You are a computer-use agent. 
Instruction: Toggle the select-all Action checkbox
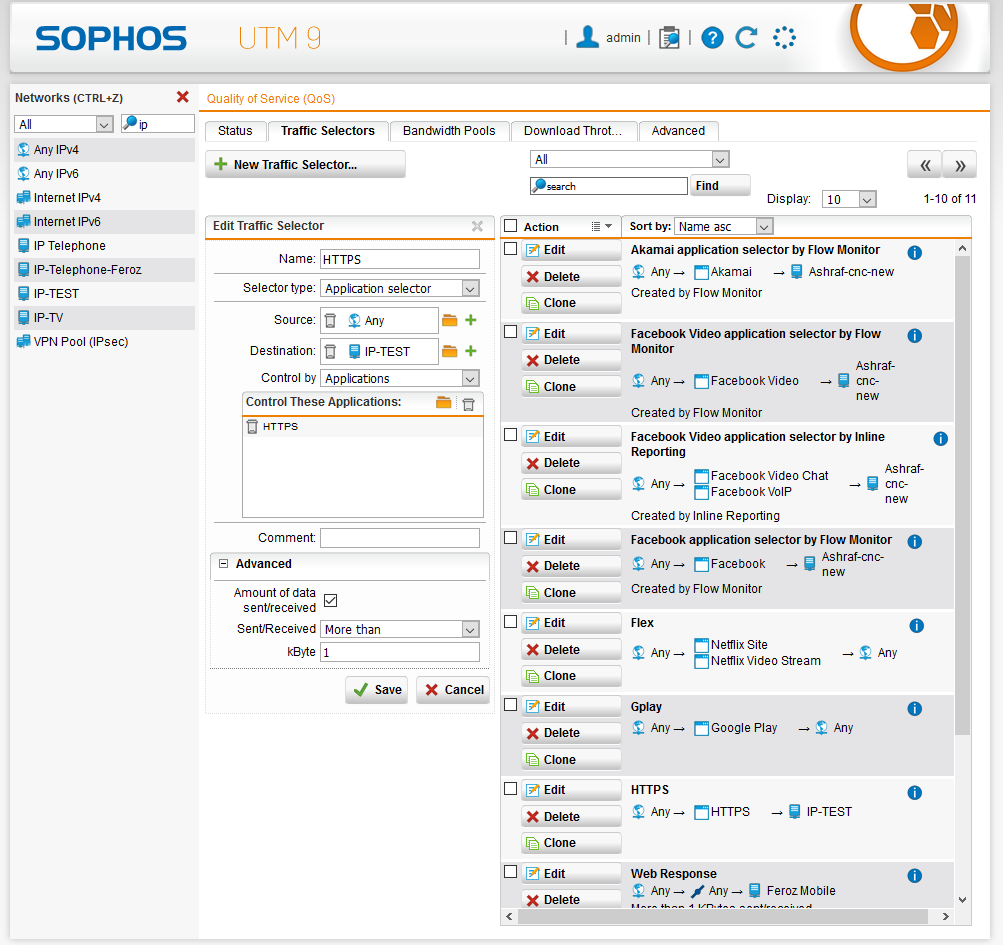click(x=510, y=226)
